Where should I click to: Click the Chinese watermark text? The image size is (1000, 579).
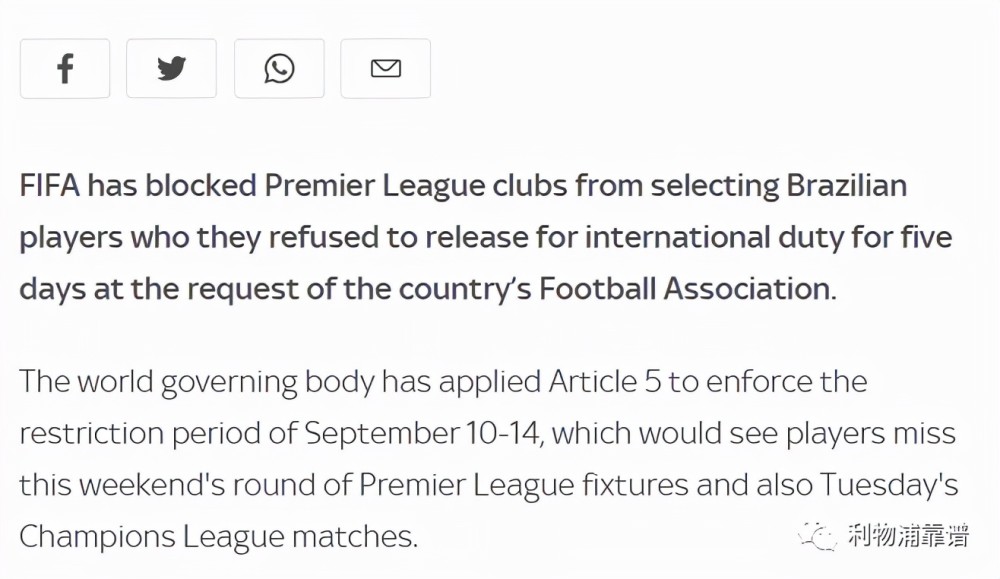[908, 536]
